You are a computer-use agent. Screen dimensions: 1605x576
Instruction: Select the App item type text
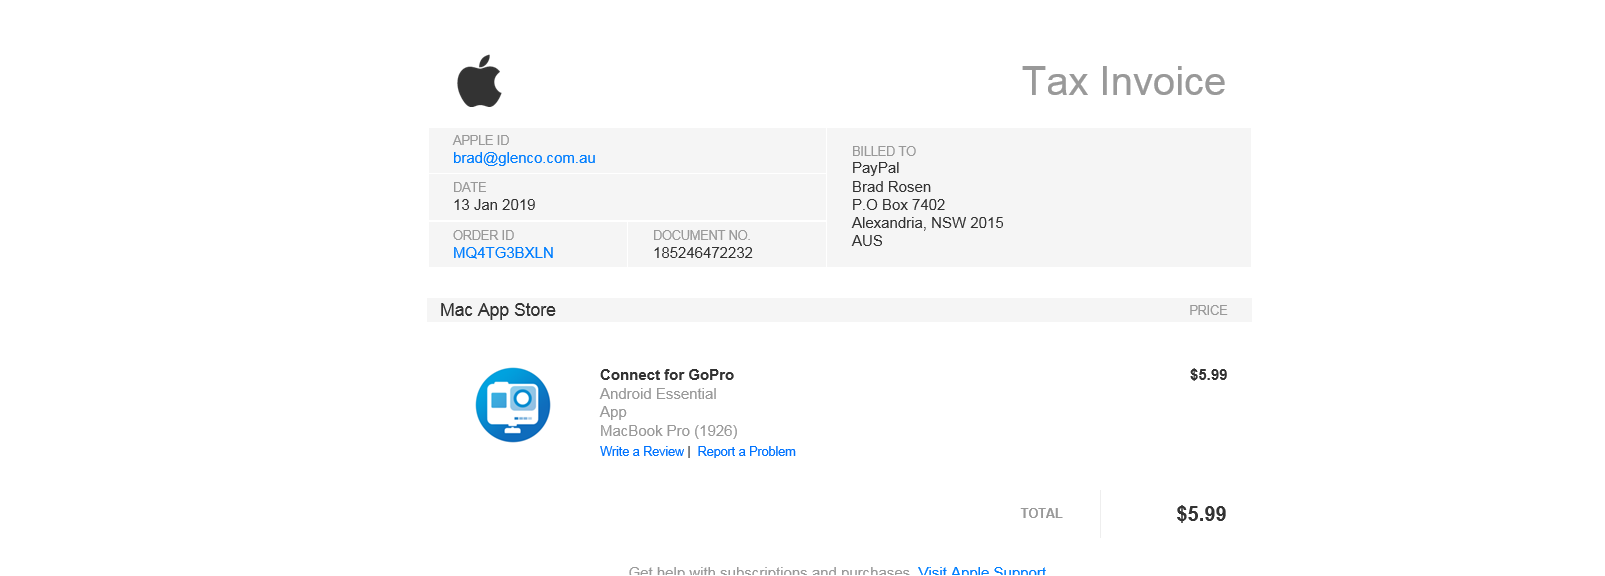coord(613,412)
